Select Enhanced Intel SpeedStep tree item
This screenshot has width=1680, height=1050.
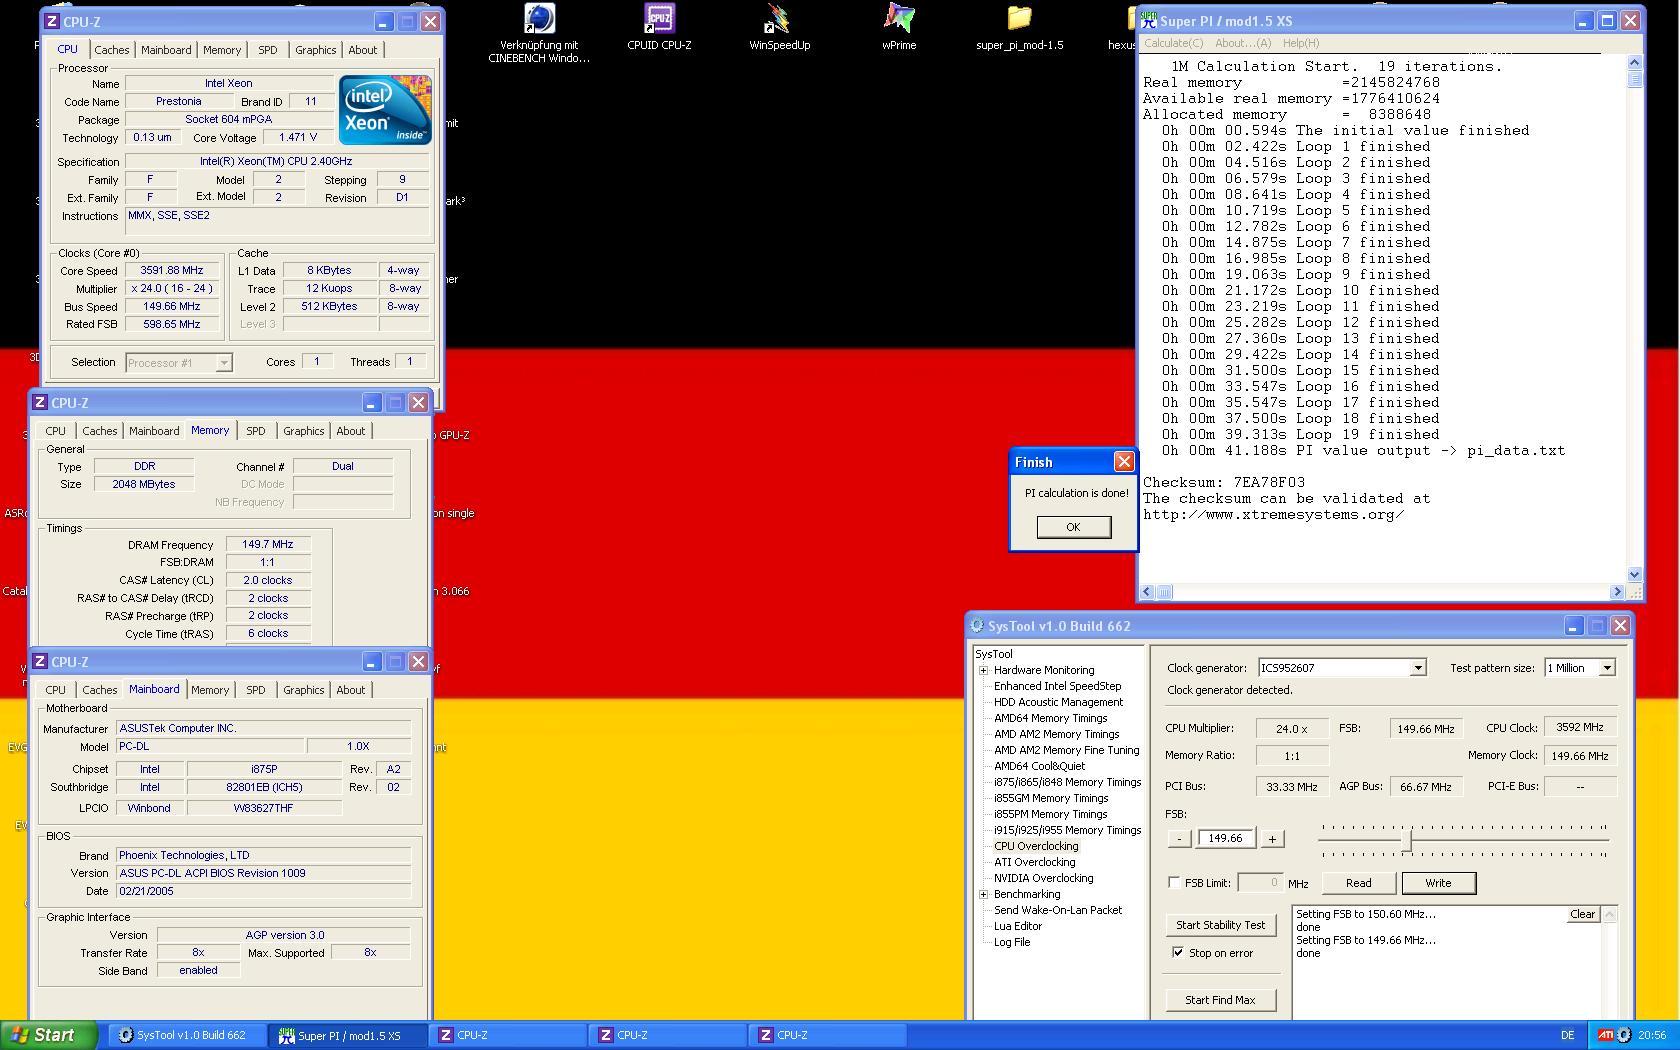(1057, 686)
